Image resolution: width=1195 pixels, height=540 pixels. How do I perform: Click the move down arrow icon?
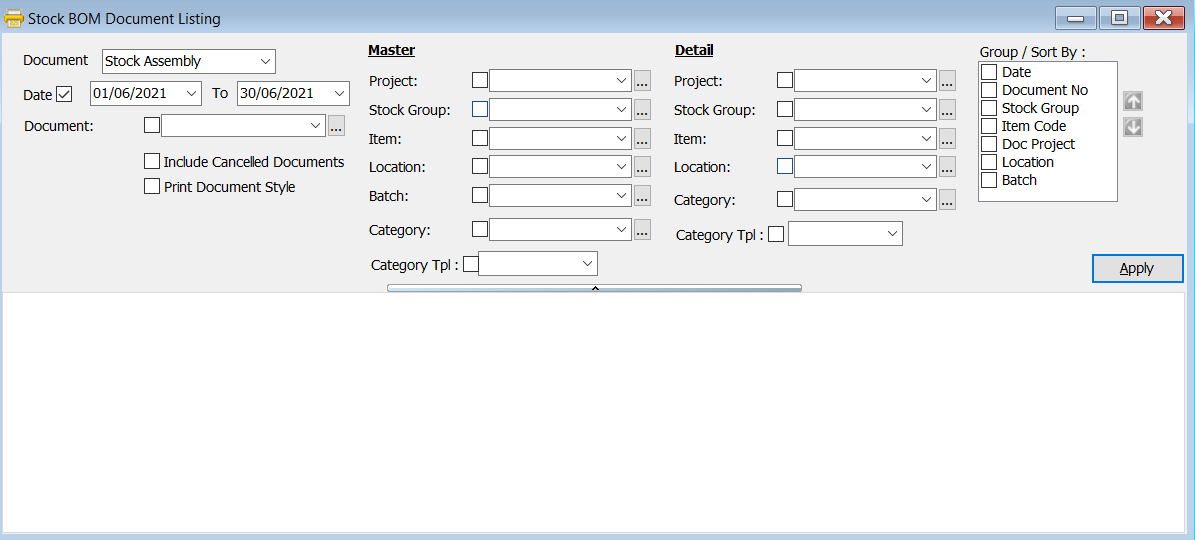(1132, 127)
